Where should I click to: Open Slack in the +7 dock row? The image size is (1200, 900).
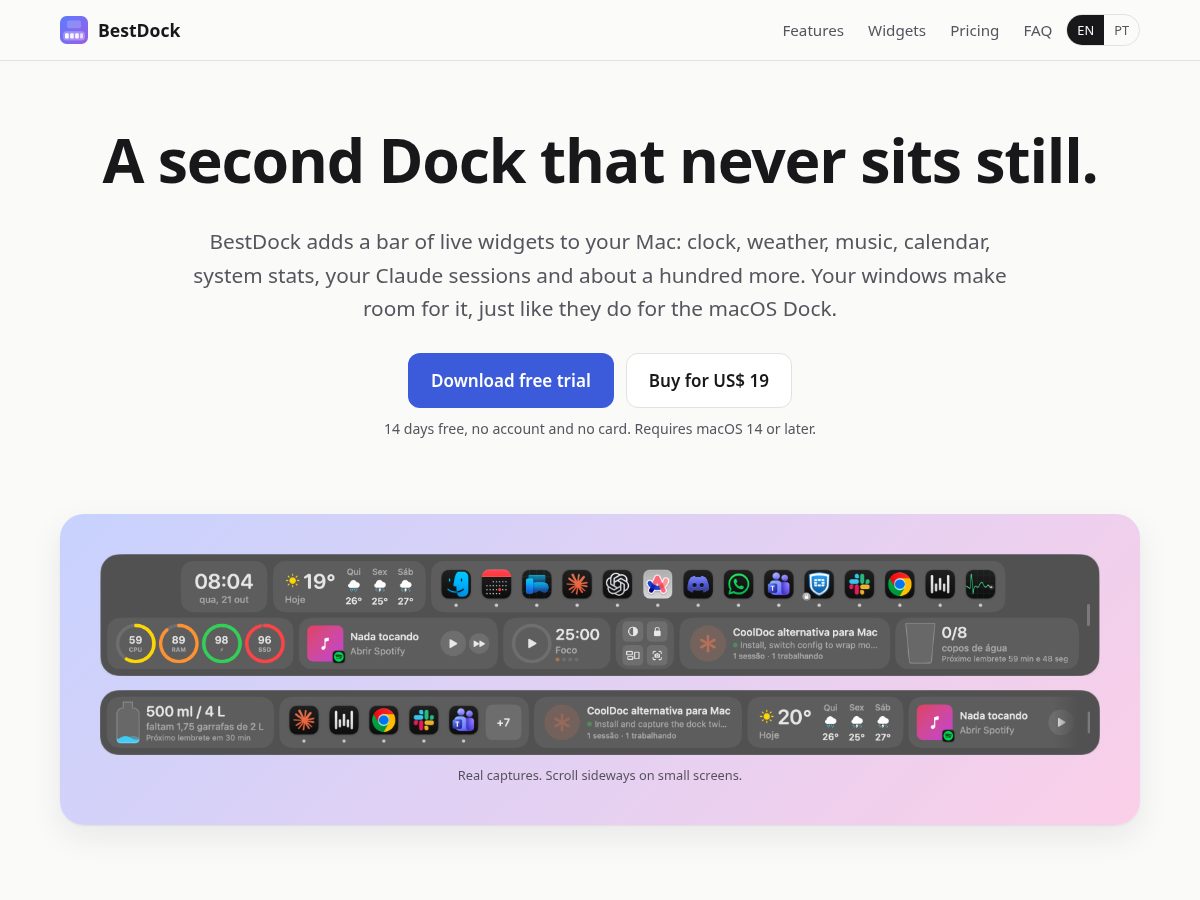tap(424, 720)
